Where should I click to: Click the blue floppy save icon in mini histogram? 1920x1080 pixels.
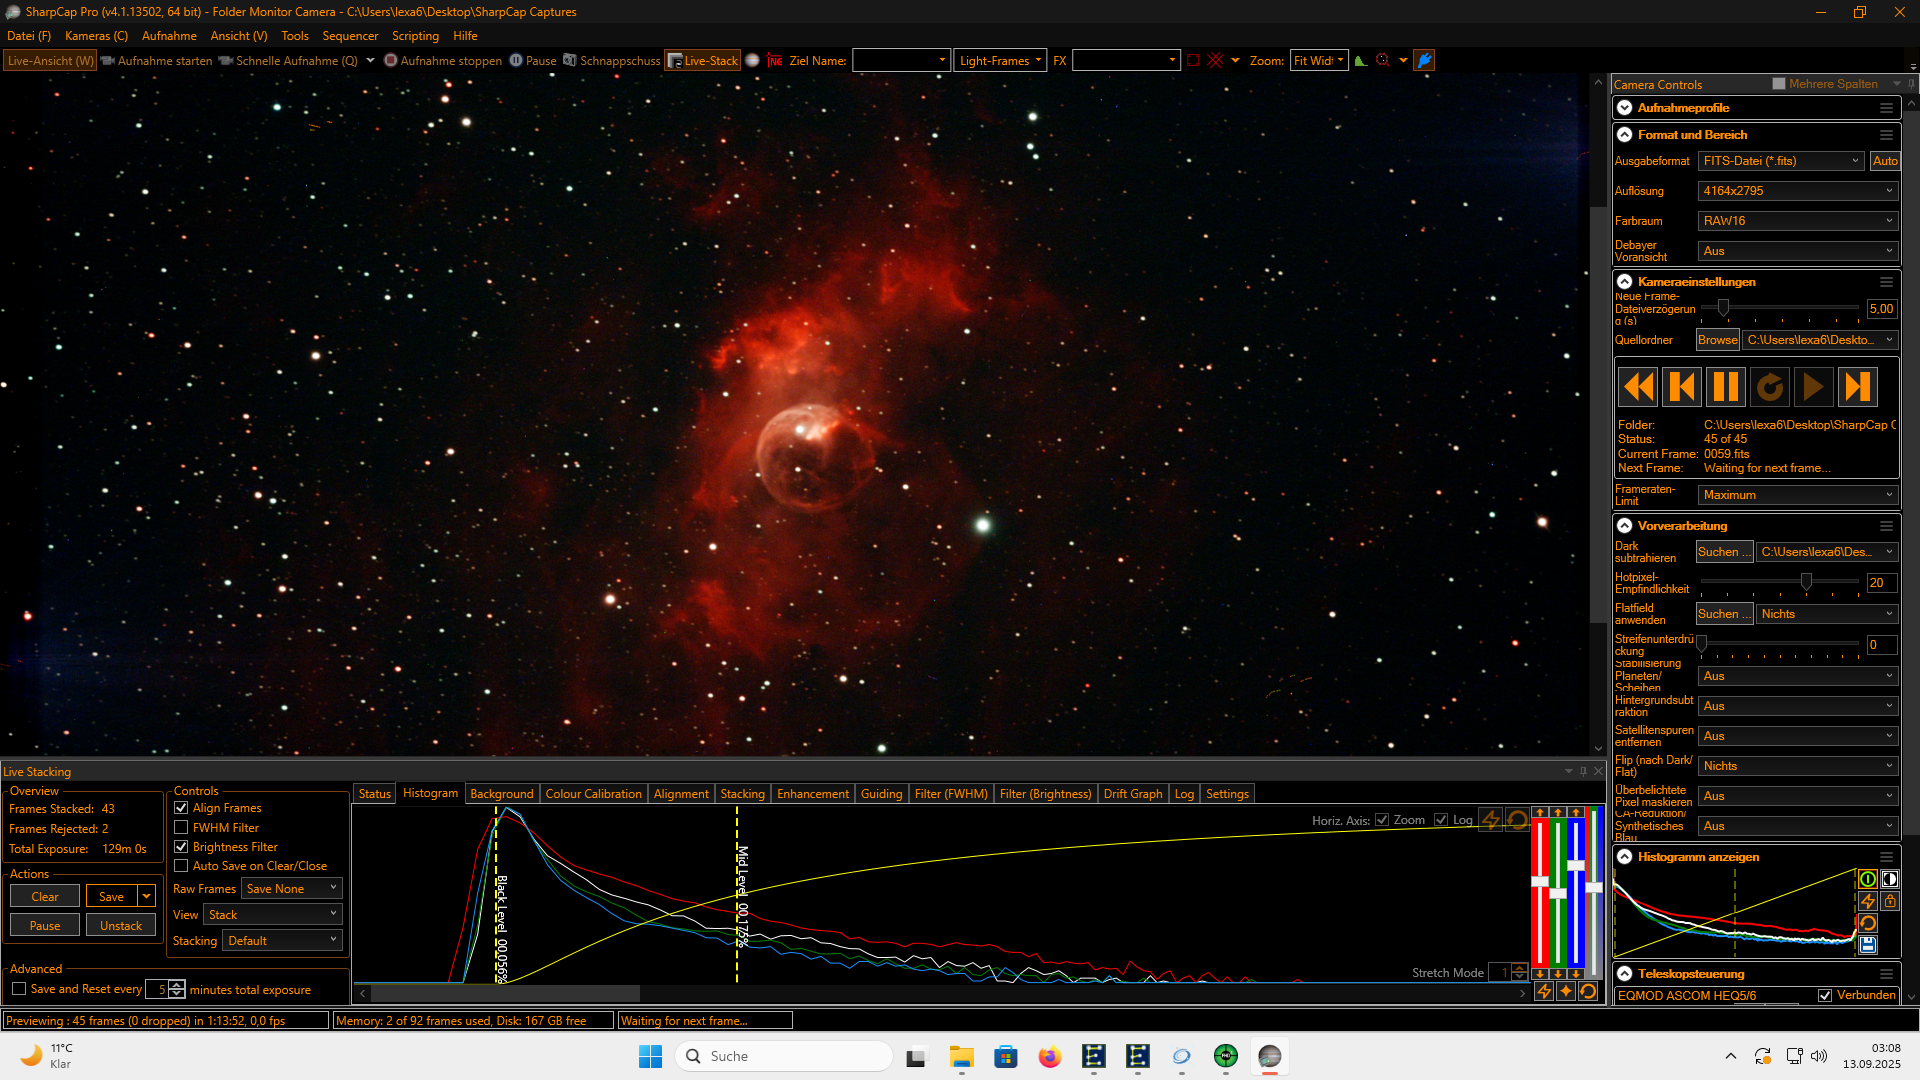(x=1867, y=945)
